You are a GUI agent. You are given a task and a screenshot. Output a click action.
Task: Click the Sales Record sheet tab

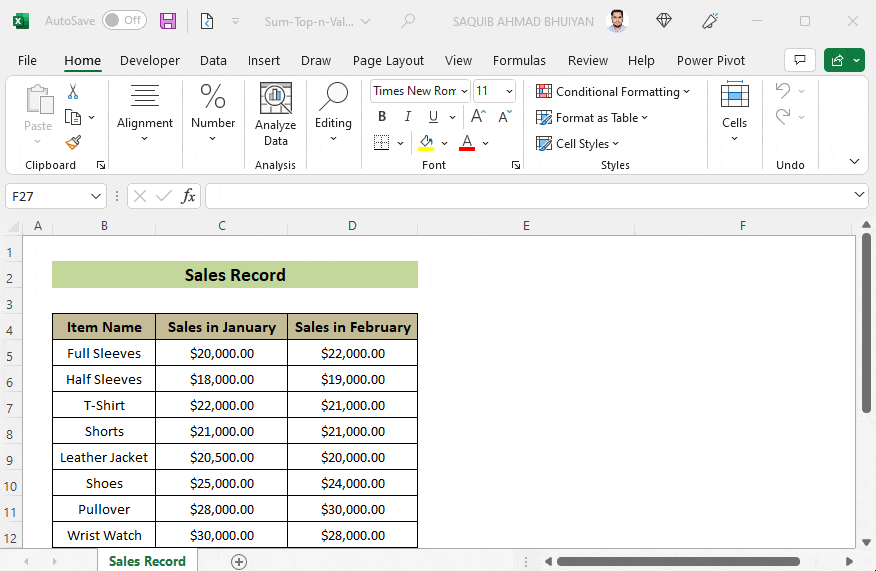click(x=147, y=561)
